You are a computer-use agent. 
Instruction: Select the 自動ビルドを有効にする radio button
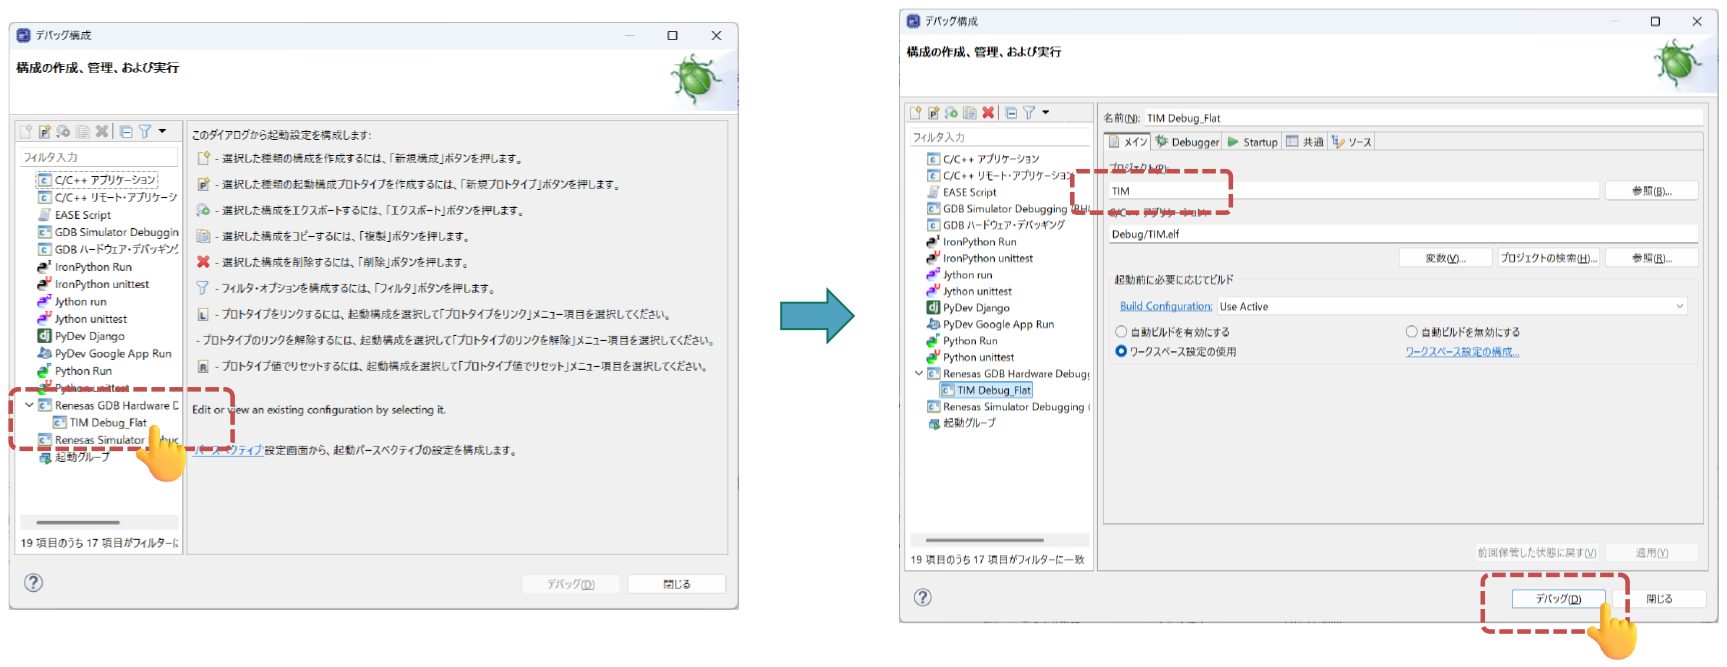(x=1121, y=332)
